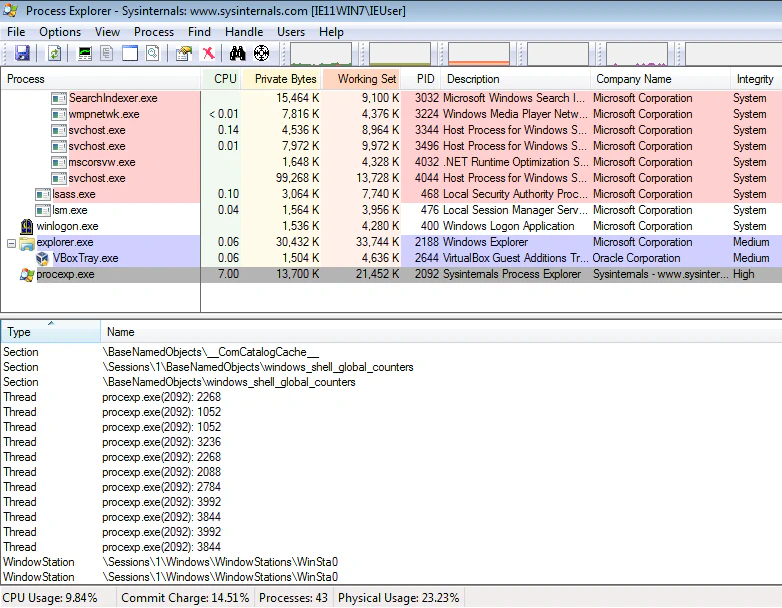Select svchost.exe with PID 4044
782x608 pixels.
coord(391,178)
